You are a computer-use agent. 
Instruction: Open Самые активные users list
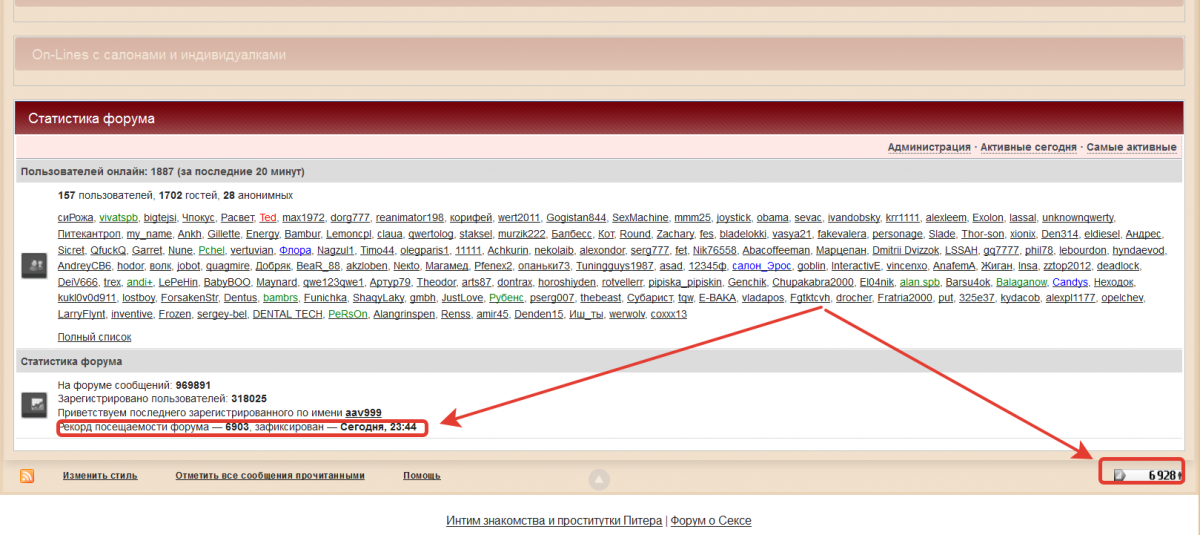tap(1131, 147)
